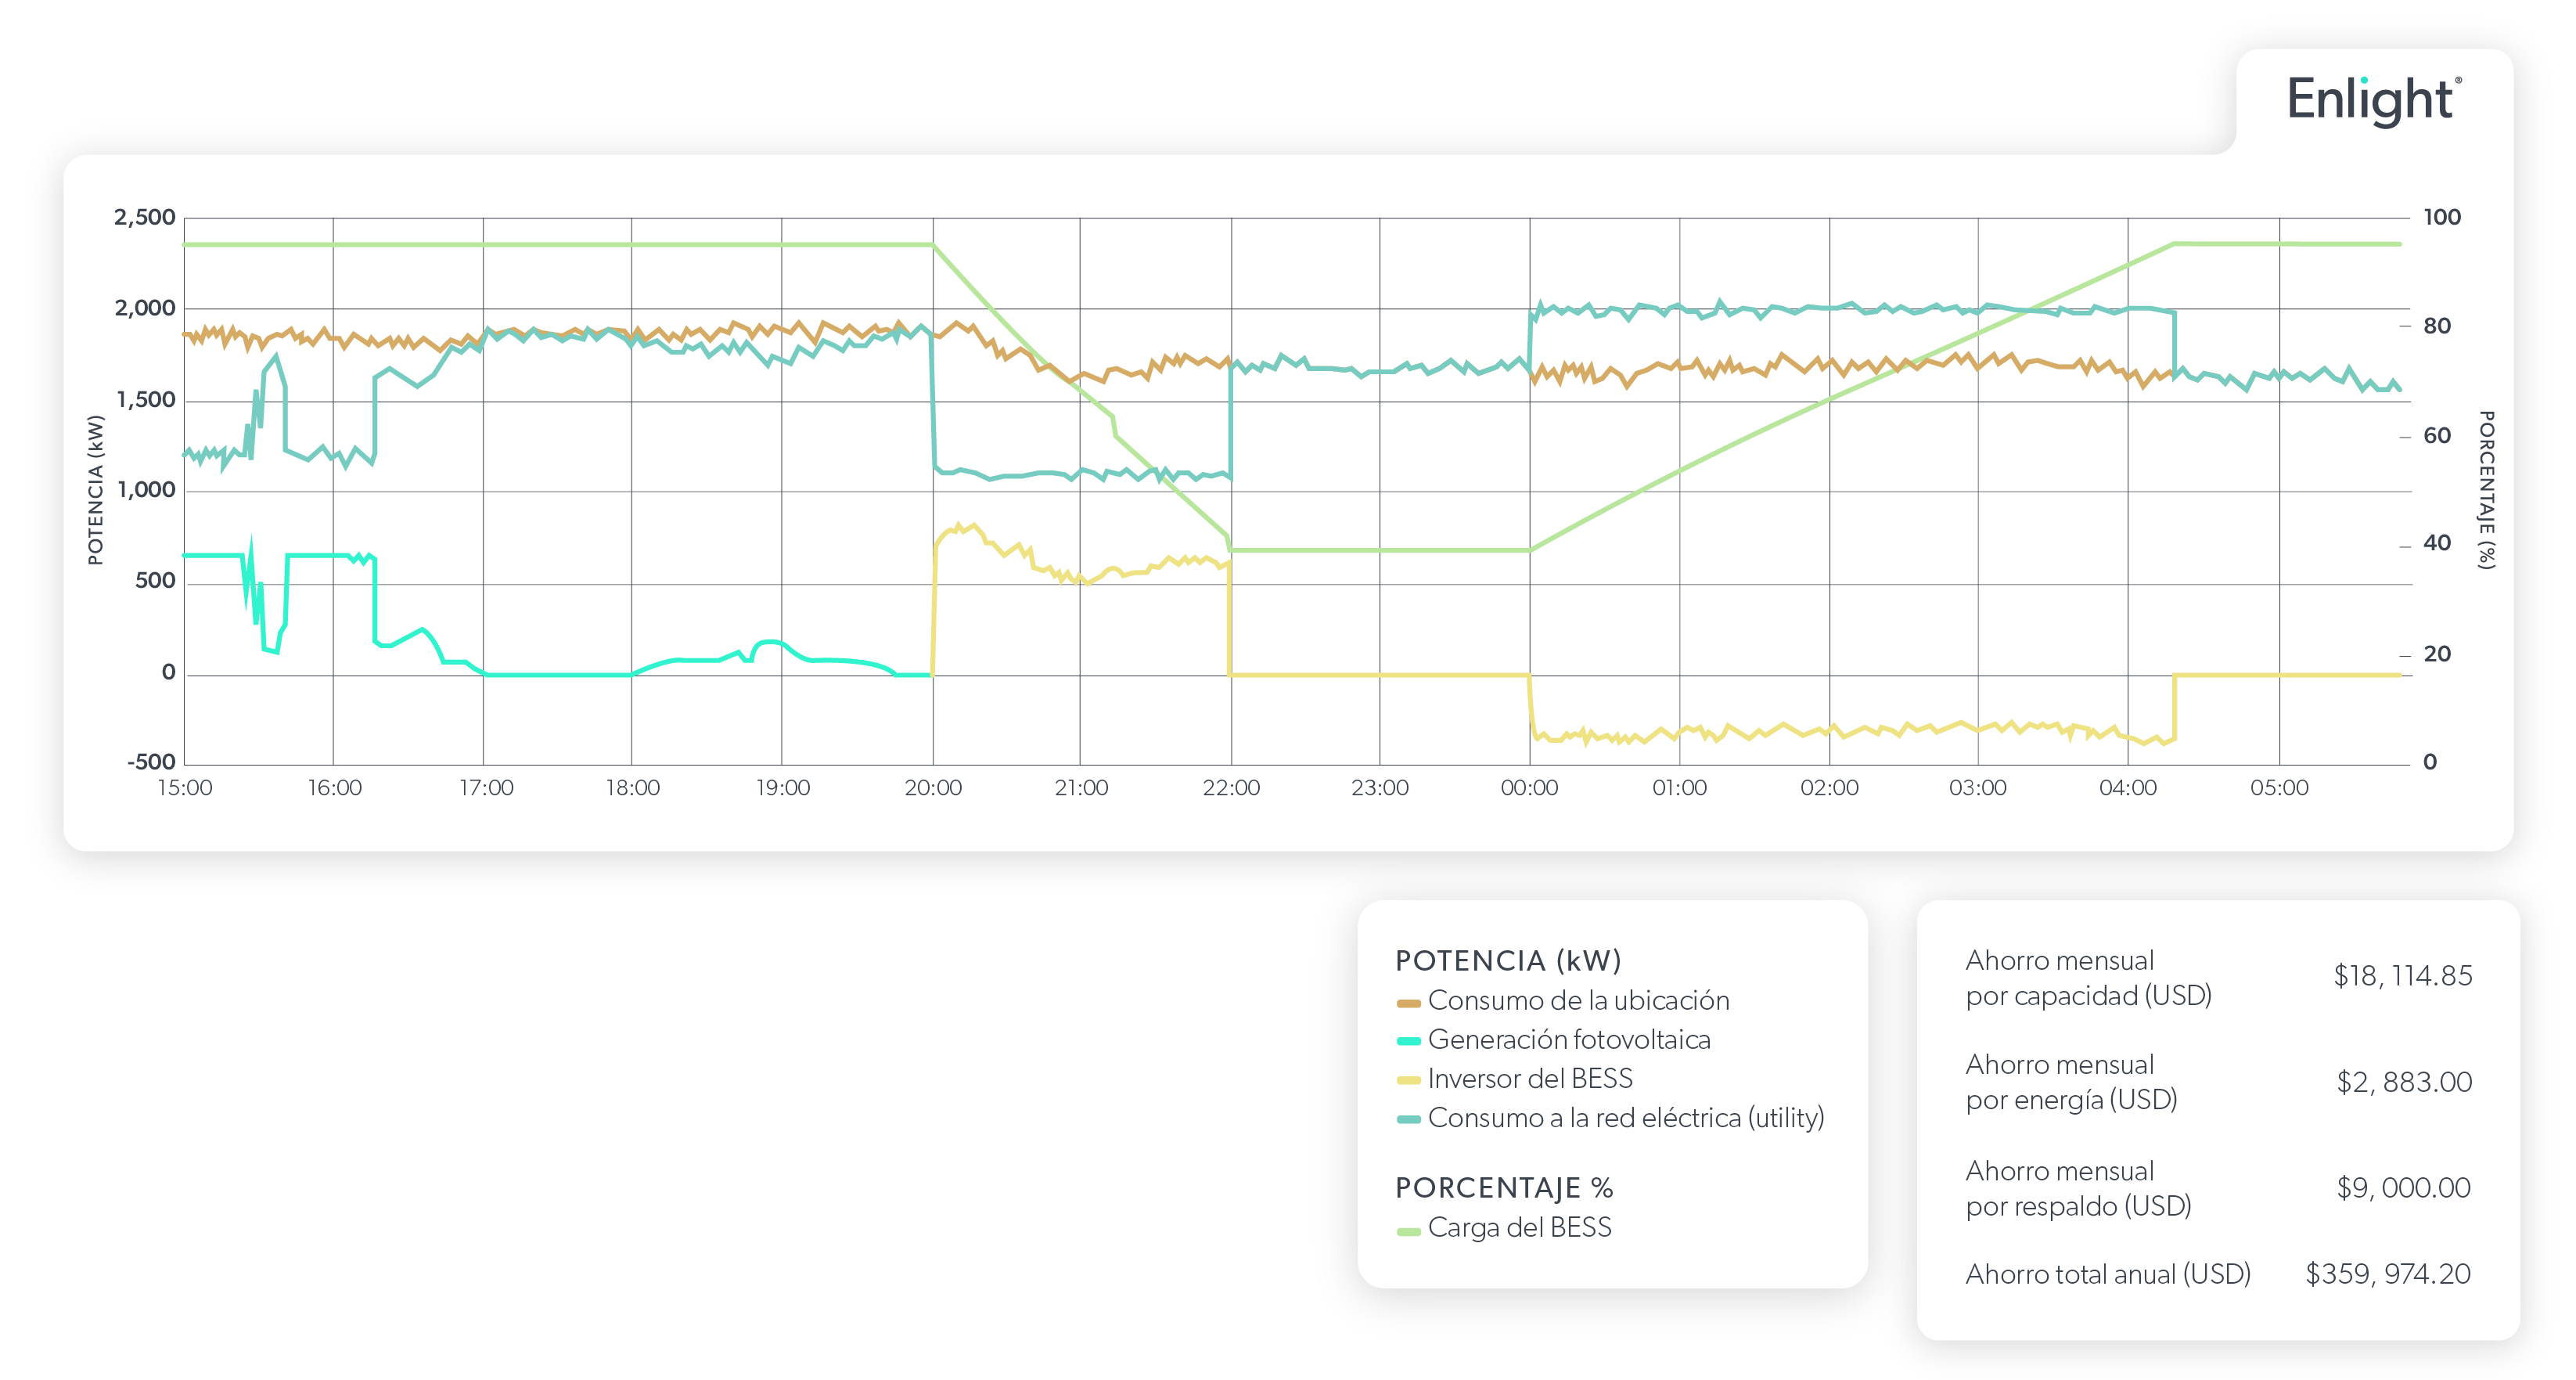Click the 'PORCENTAJE %' legend heading
This screenshot has height=1380, width=2576.
[x=1504, y=1188]
